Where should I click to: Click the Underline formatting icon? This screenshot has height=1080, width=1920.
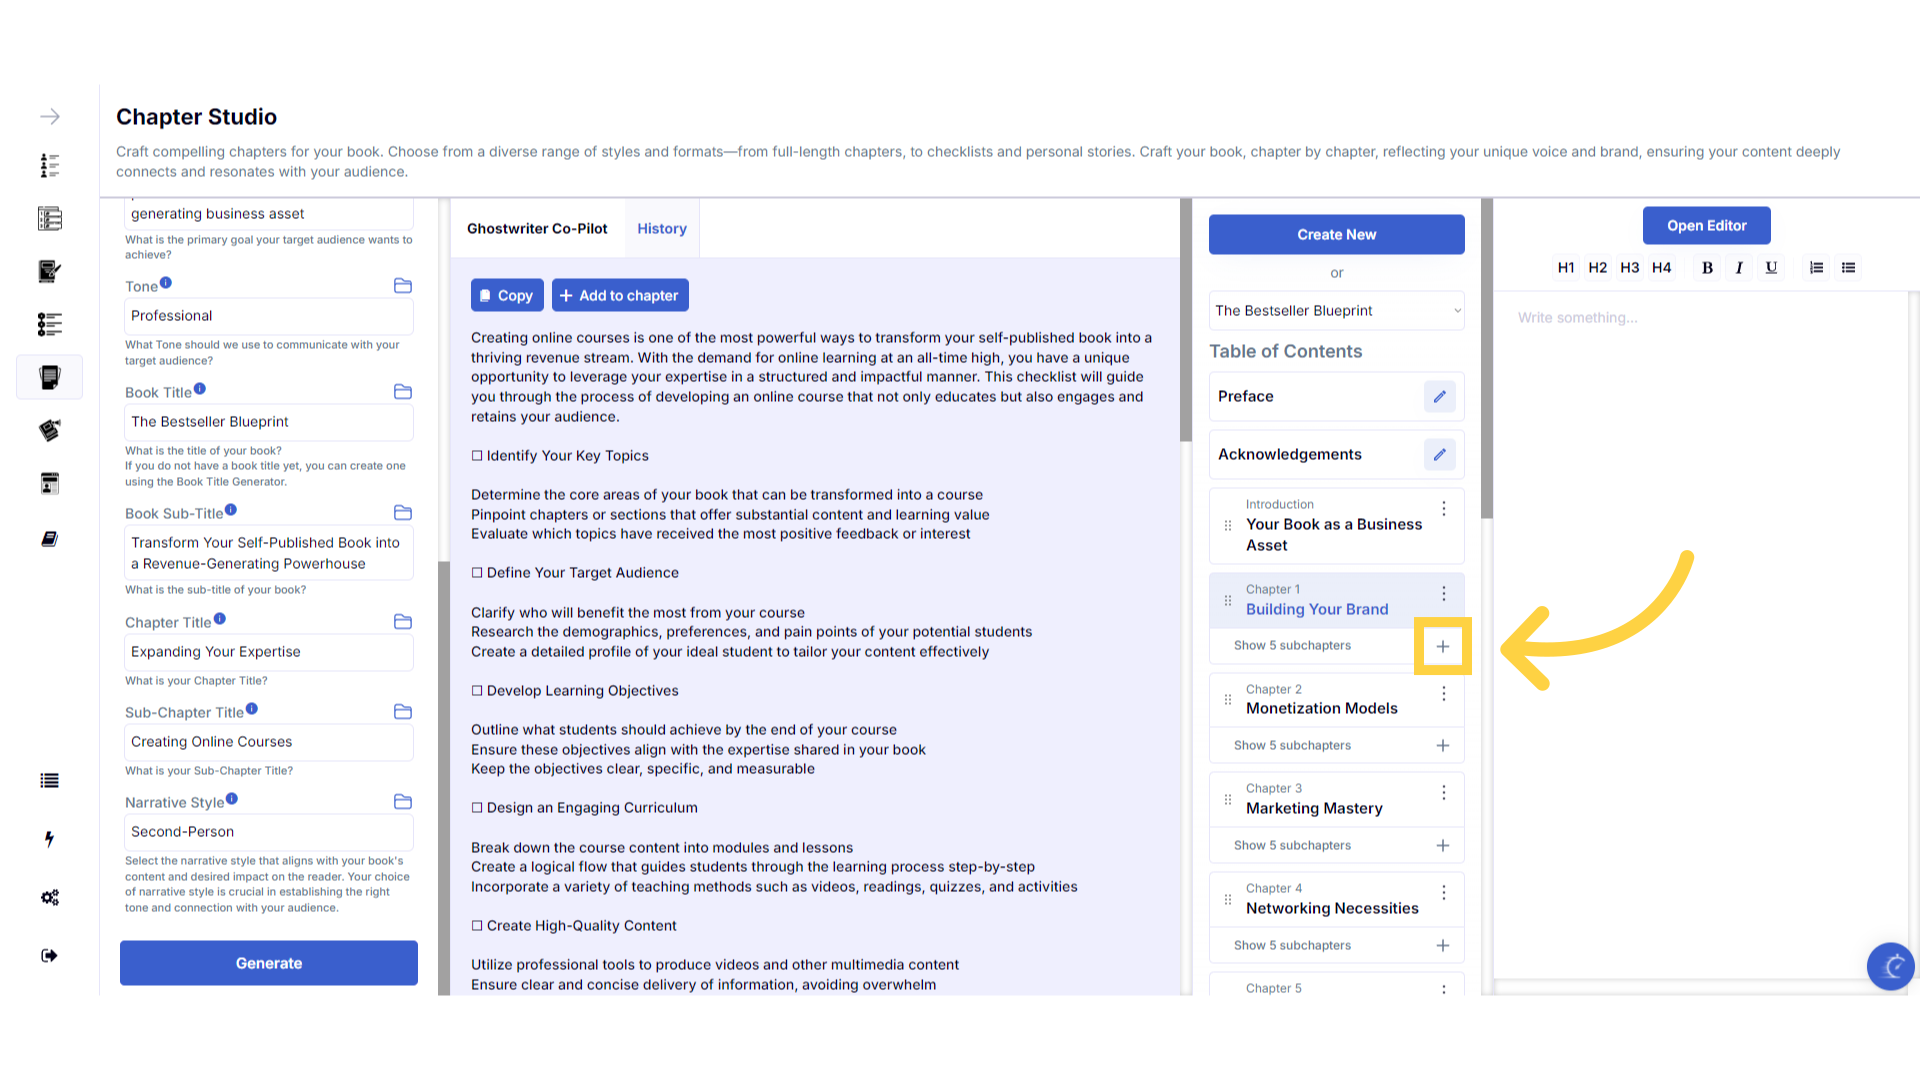coord(1771,268)
